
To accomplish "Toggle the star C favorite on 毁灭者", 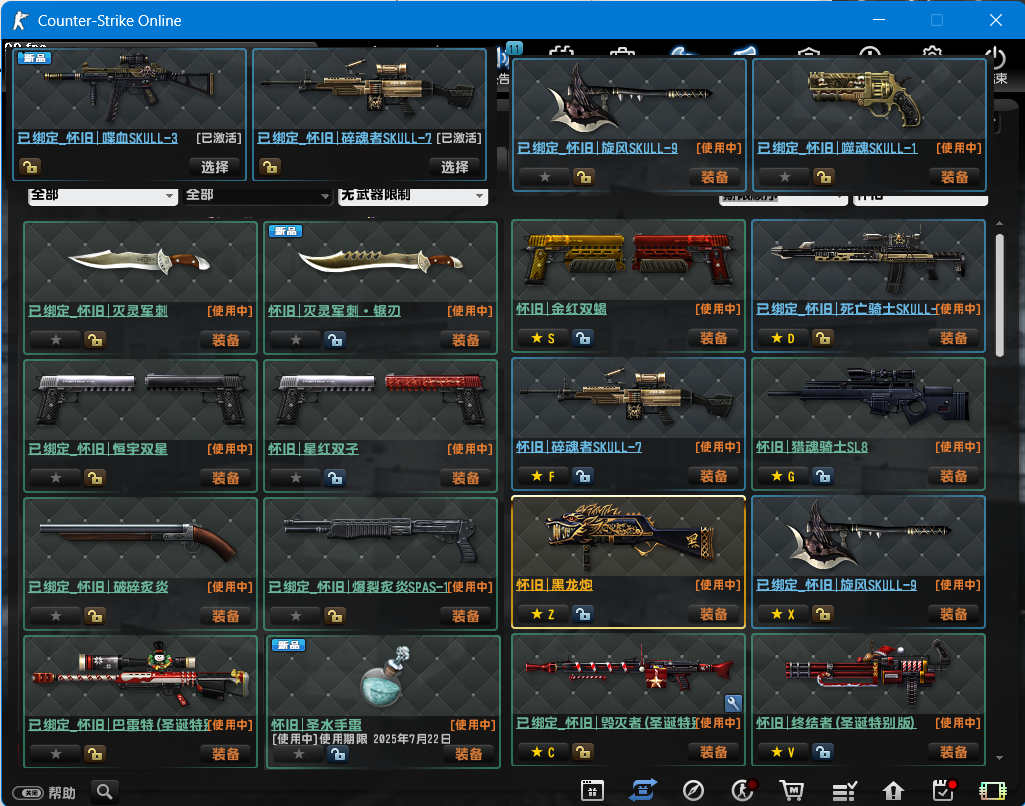I will click(543, 752).
